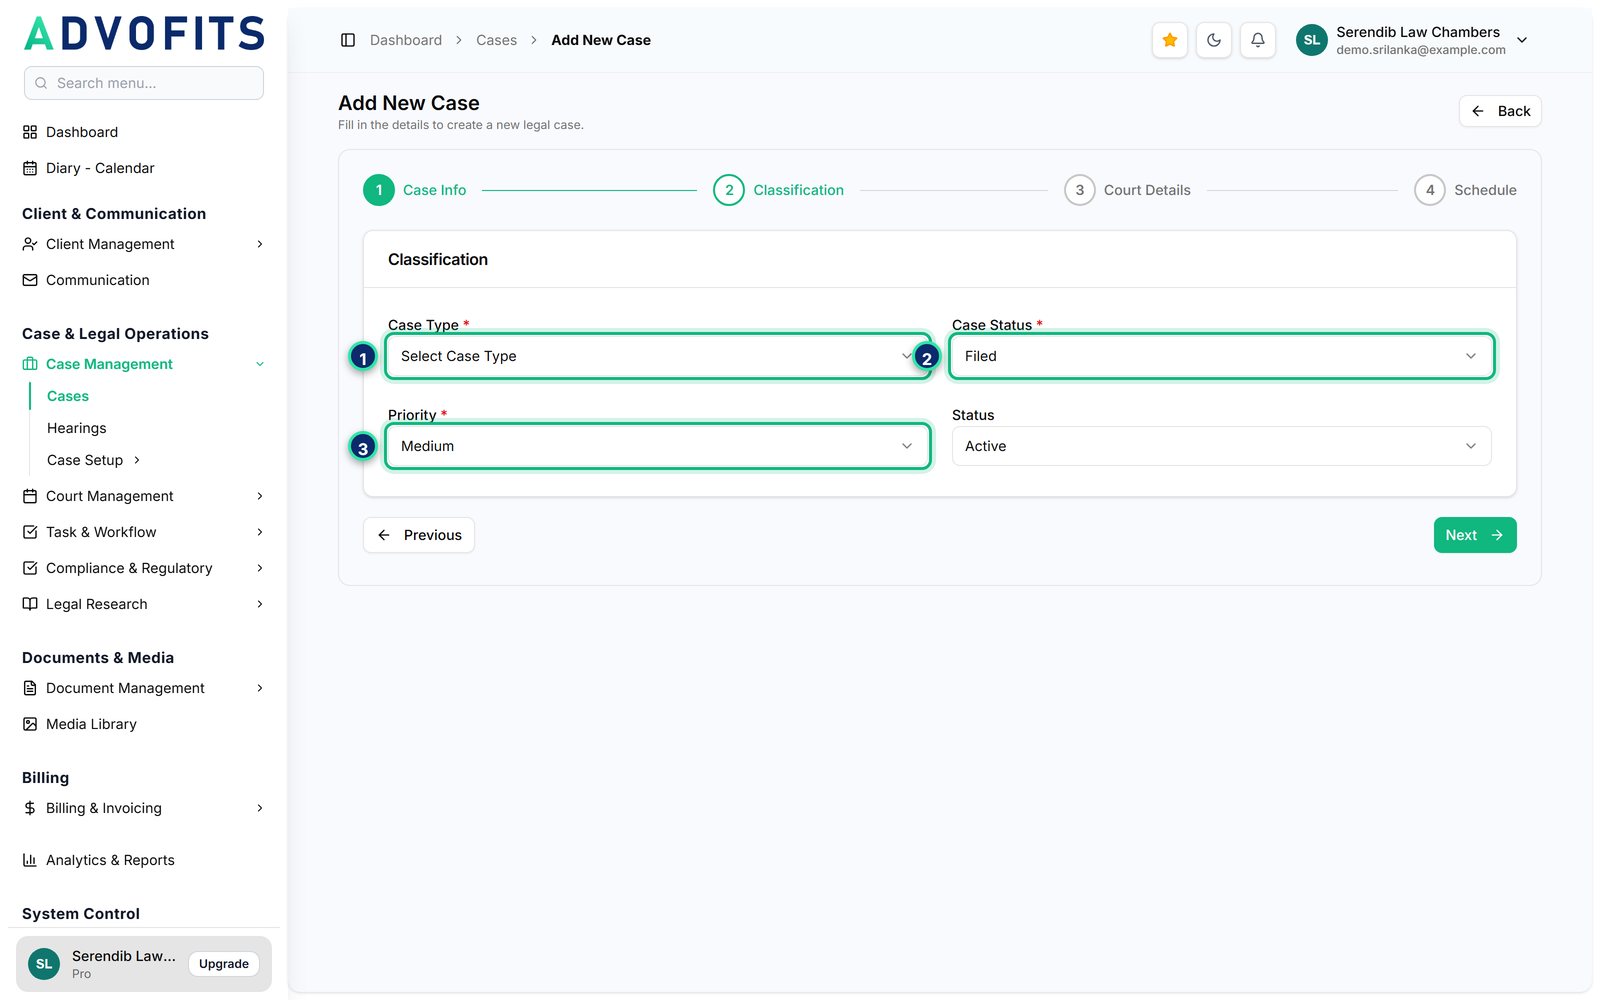Open notifications bell icon
1600x1000 pixels.
click(x=1257, y=40)
